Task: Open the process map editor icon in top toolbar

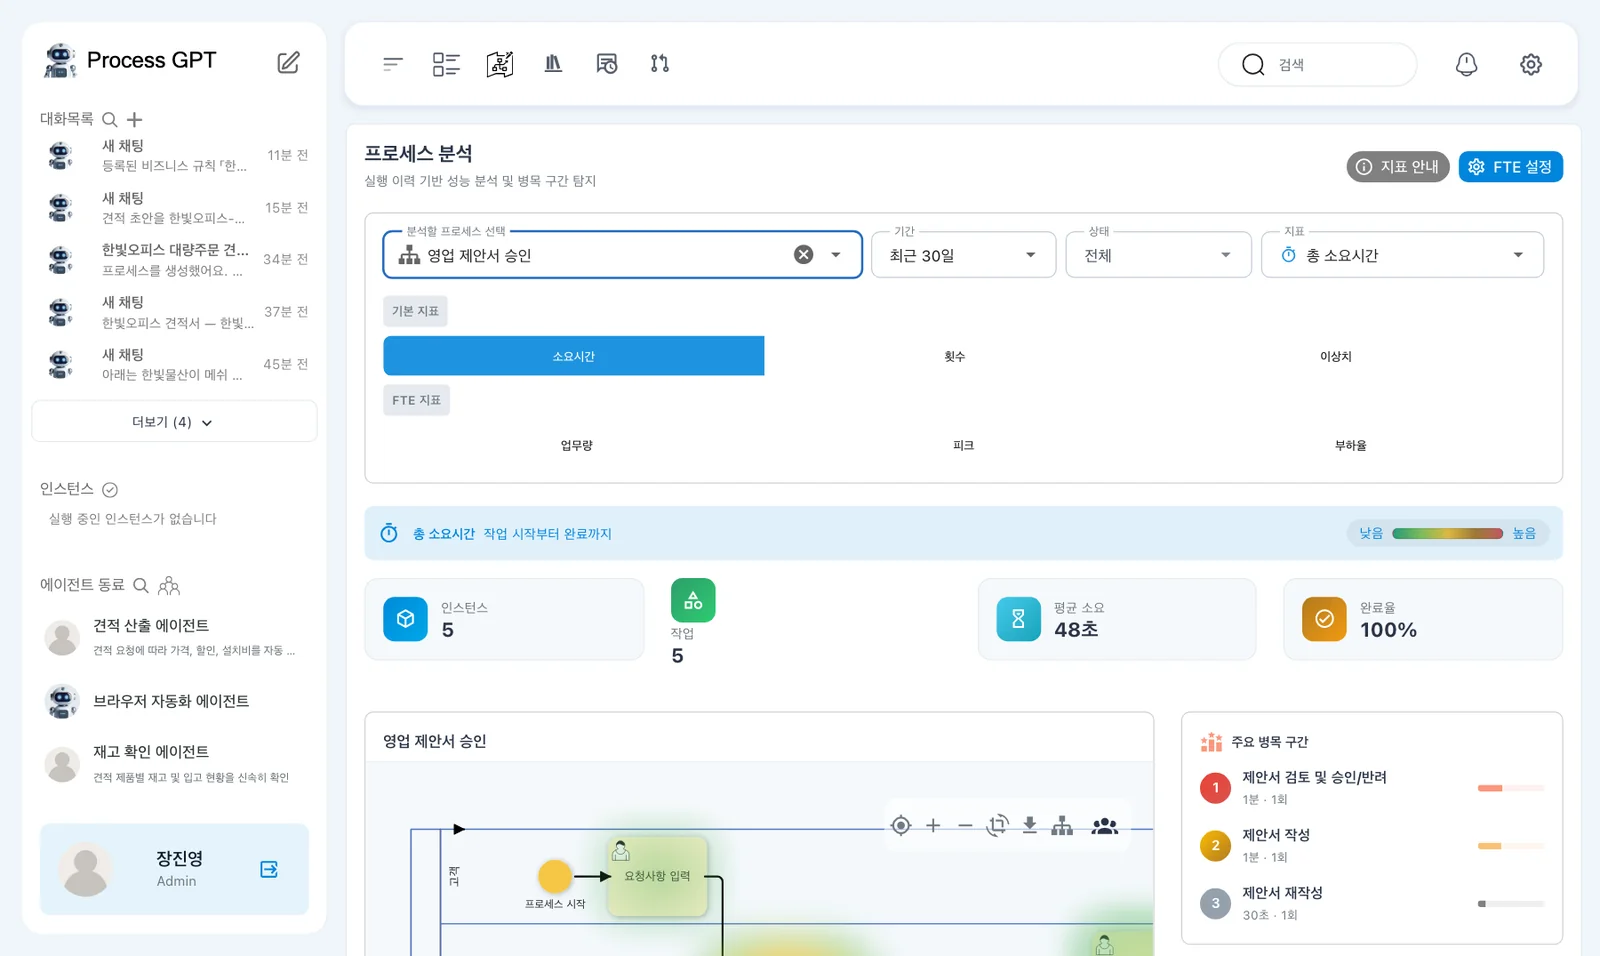Action: pos(500,64)
